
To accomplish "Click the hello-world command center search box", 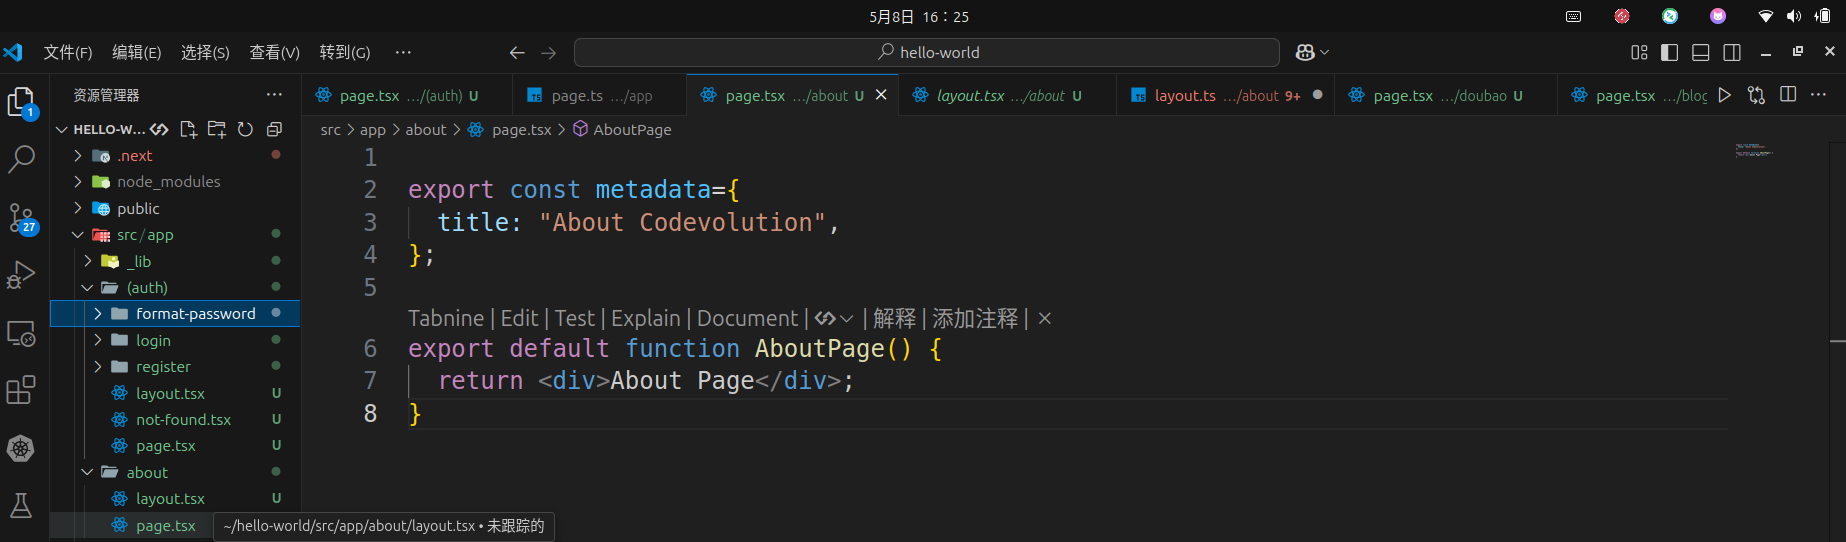I will tap(927, 52).
